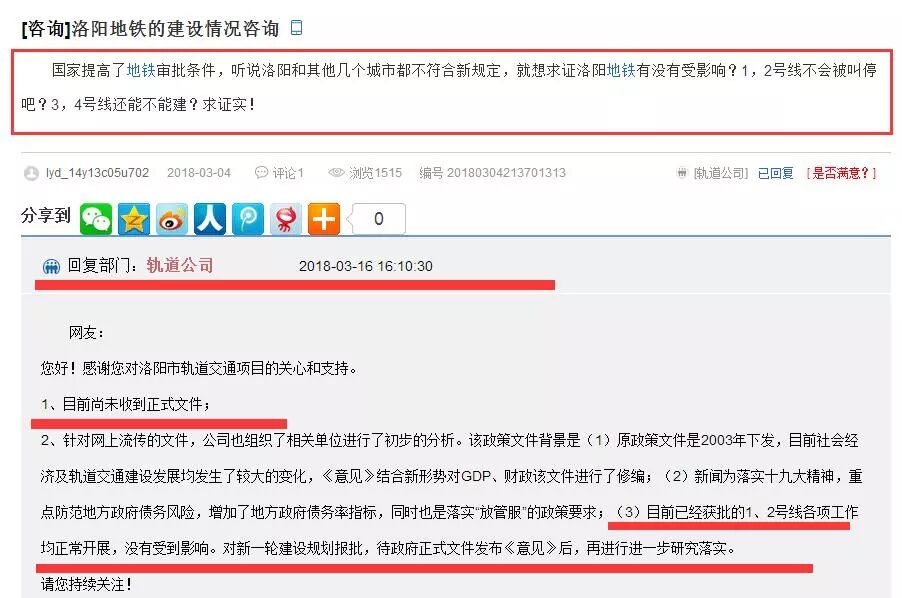Open first 地铁 keyword link
Screen dimensions: 902x598
[x=141, y=70]
